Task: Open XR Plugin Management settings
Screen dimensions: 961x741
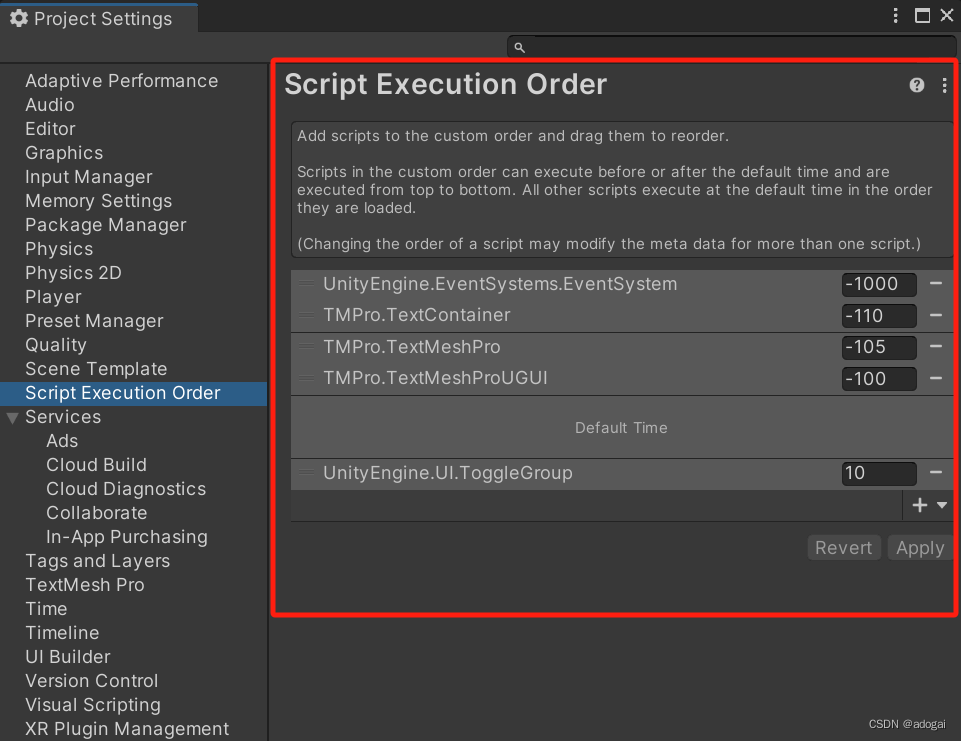Action: 127,729
